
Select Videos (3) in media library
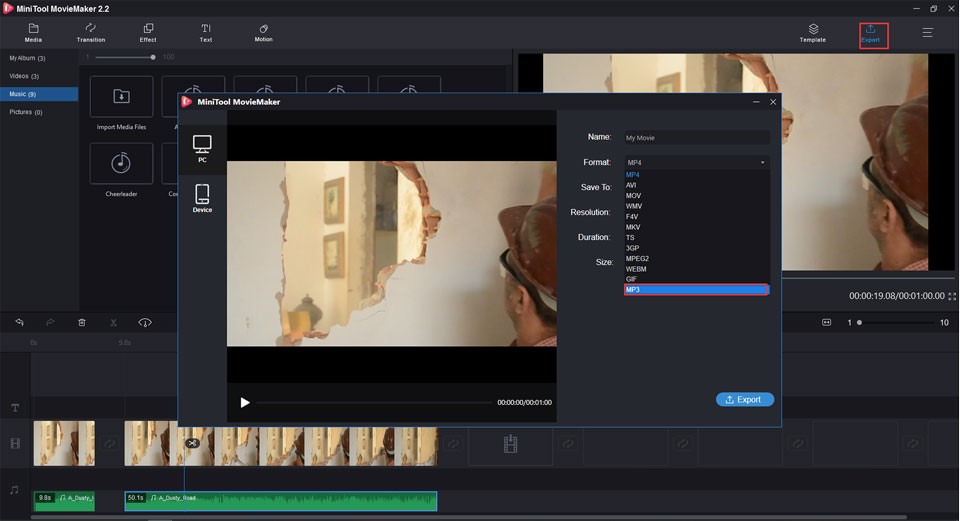pyautogui.click(x=24, y=76)
